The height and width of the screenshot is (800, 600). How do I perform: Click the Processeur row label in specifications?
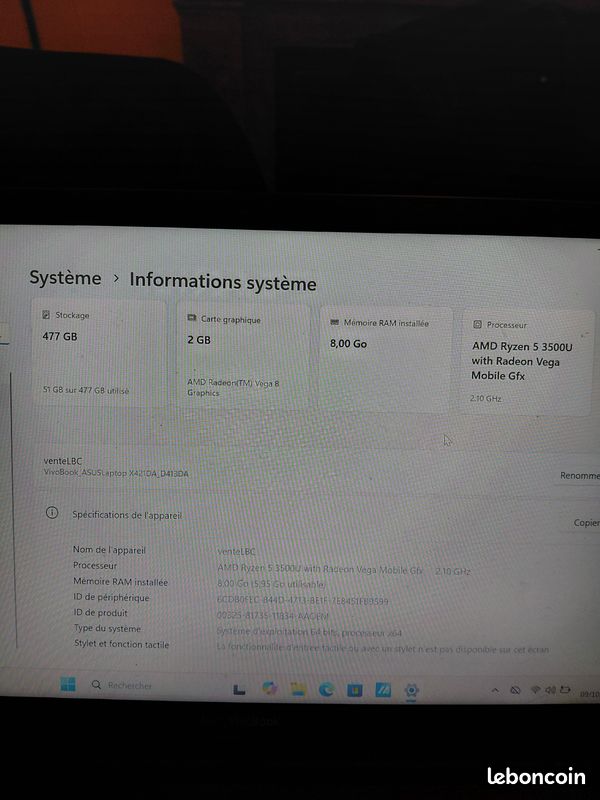(95, 565)
